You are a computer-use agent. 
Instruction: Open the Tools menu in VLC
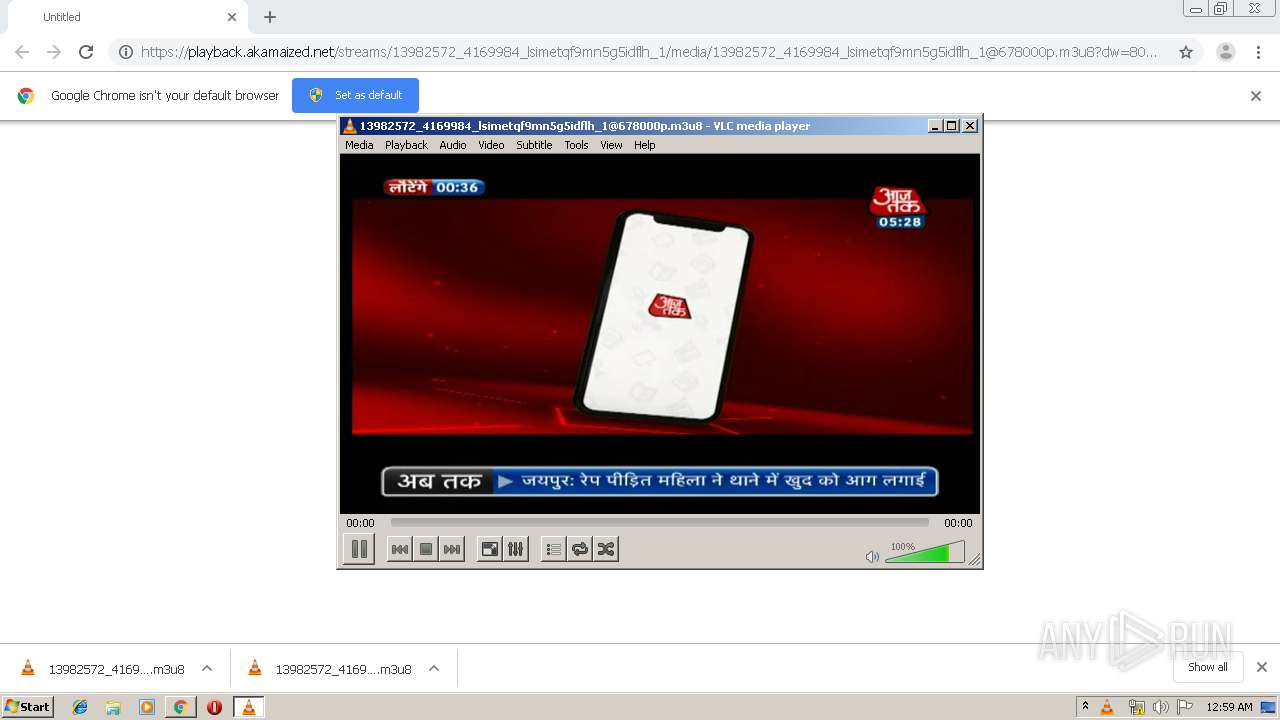(576, 145)
